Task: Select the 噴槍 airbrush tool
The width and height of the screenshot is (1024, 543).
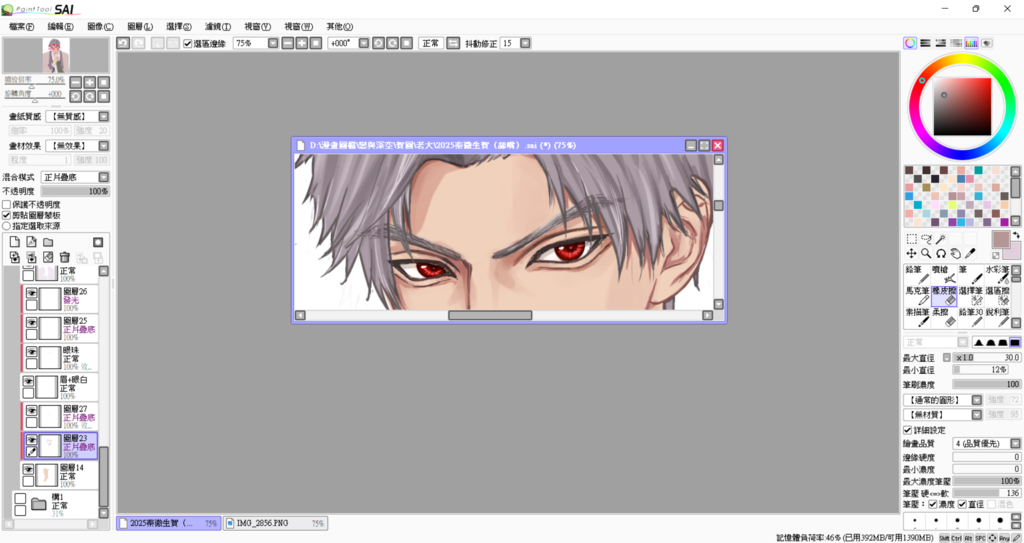Action: point(943,274)
